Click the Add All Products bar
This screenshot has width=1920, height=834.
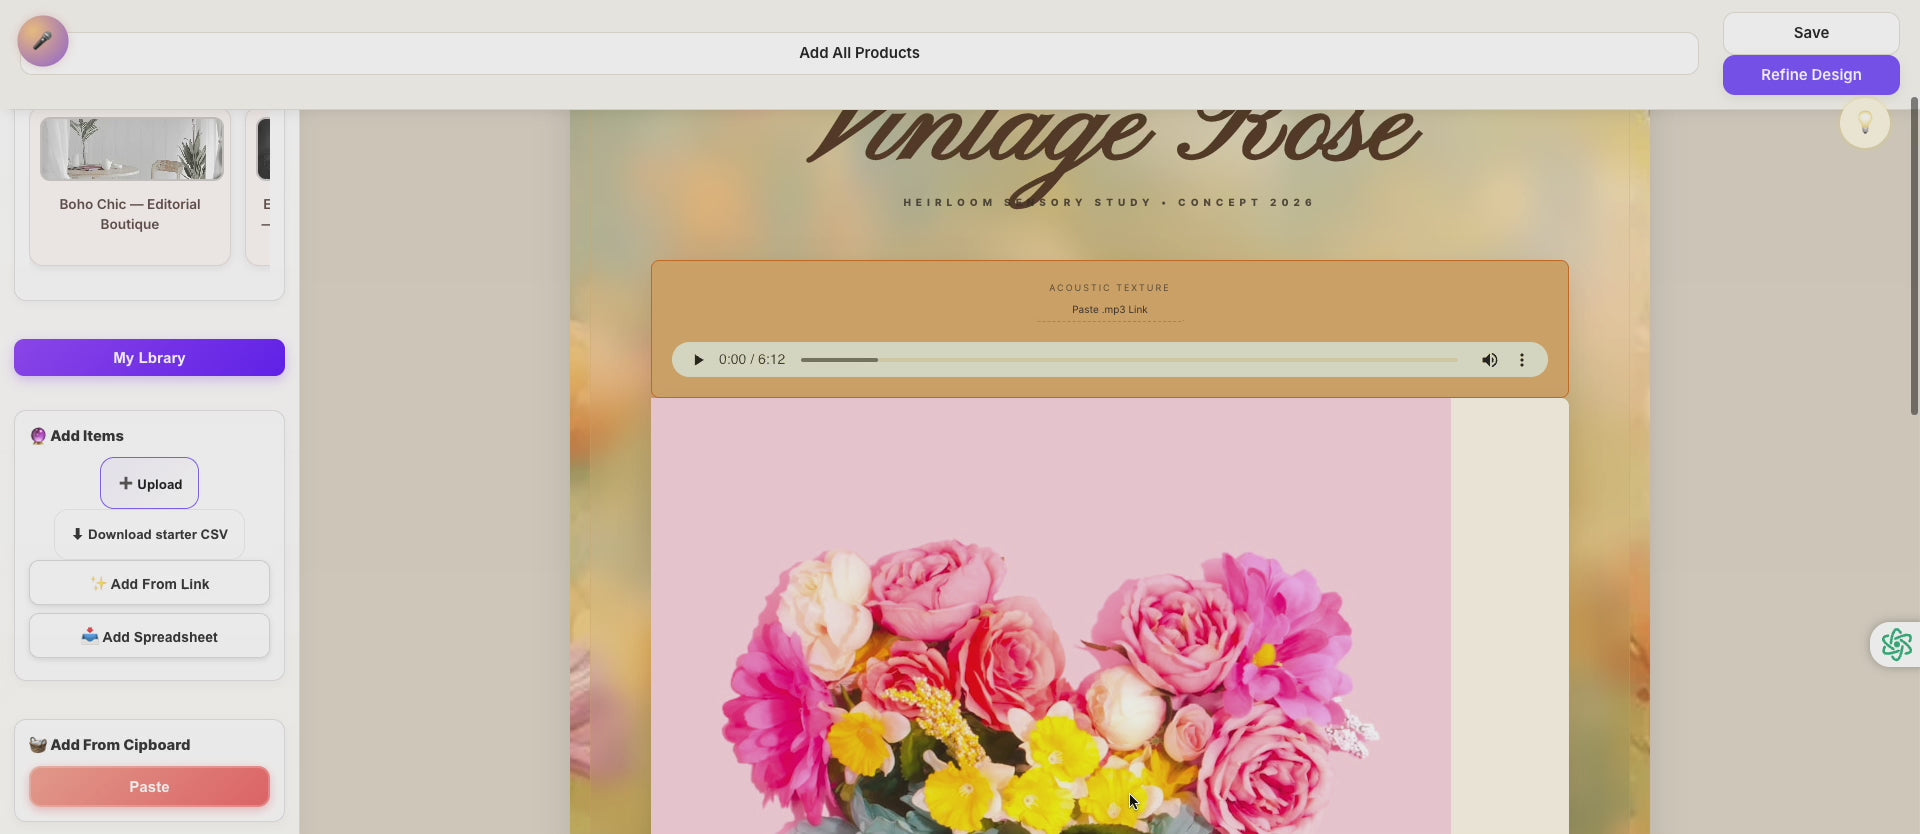858,53
